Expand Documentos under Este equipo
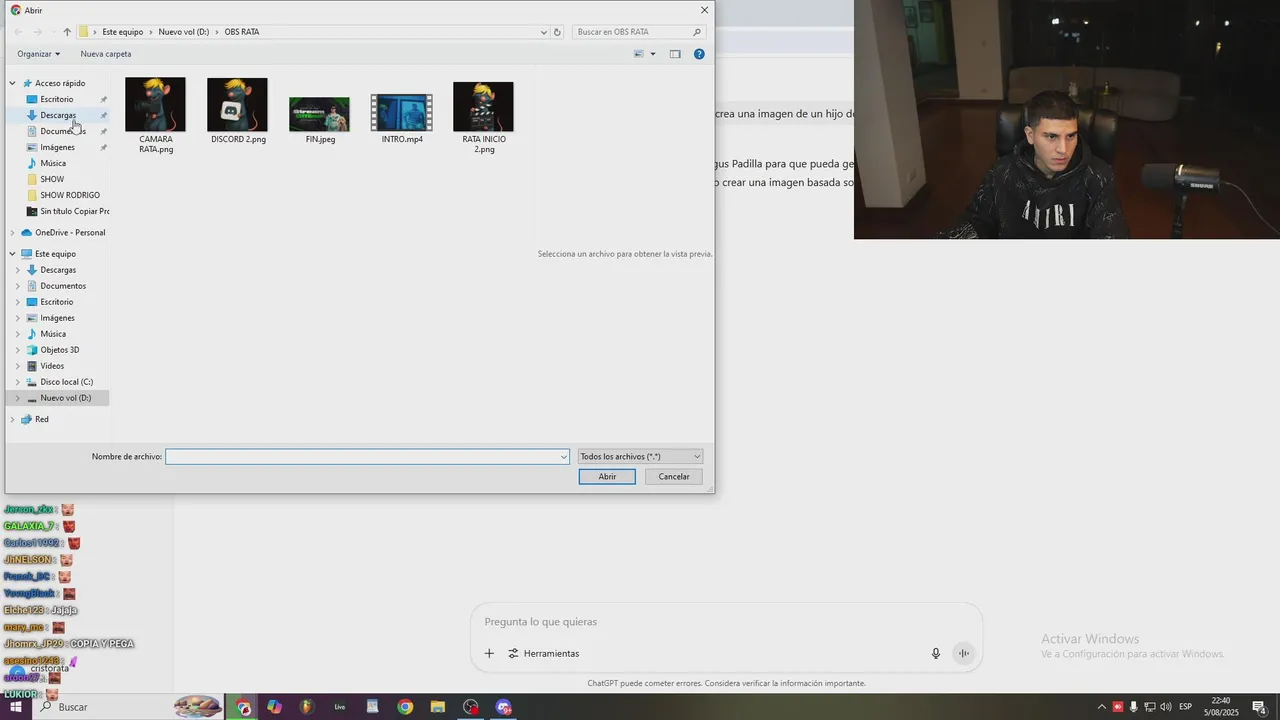Image resolution: width=1280 pixels, height=720 pixels. click(17, 286)
